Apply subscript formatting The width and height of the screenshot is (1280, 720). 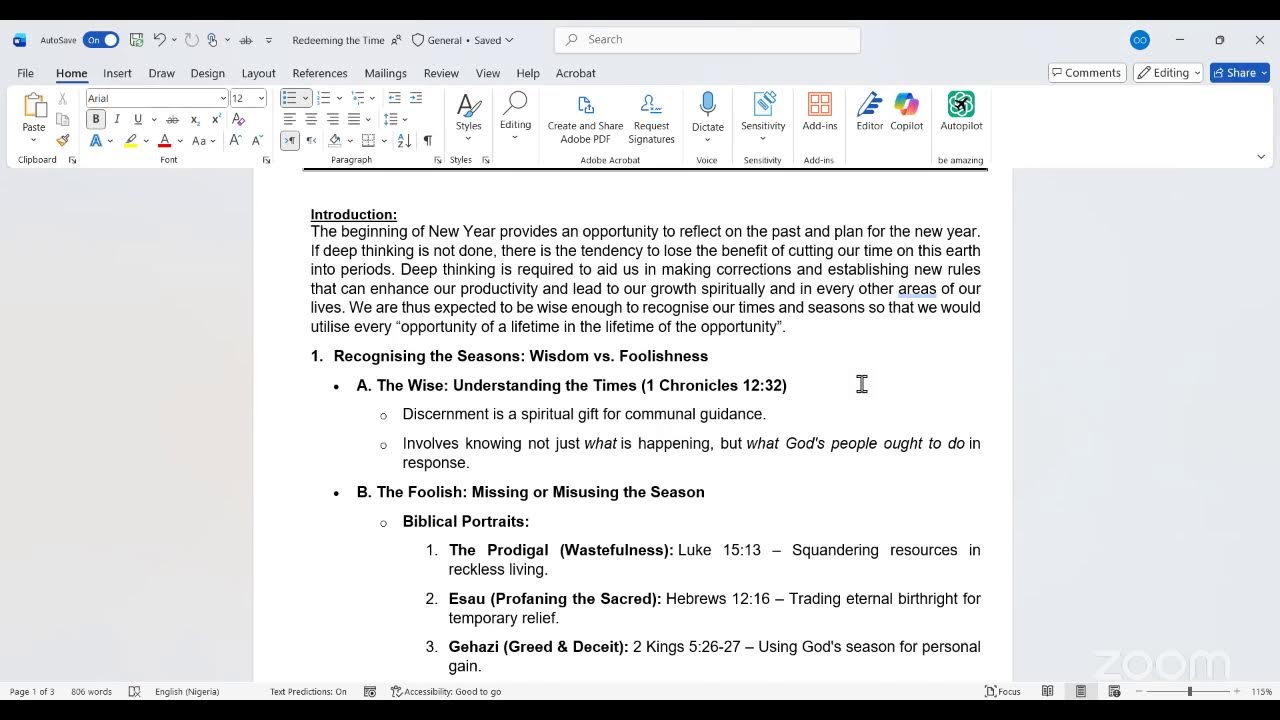(x=195, y=119)
